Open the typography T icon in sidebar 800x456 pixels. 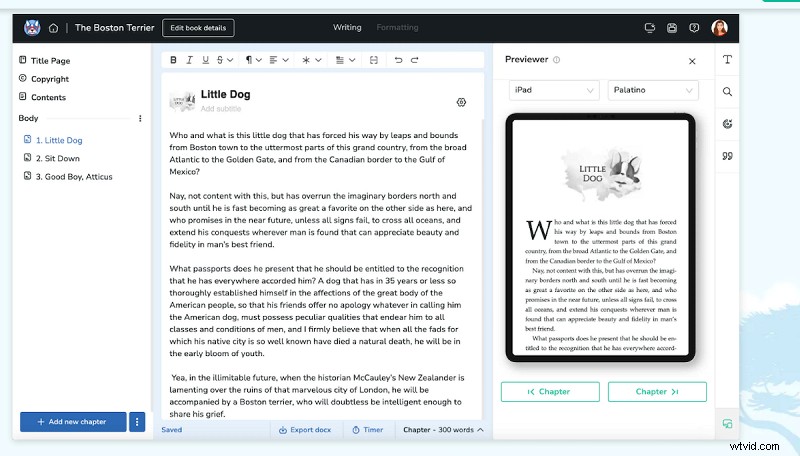[x=728, y=60]
